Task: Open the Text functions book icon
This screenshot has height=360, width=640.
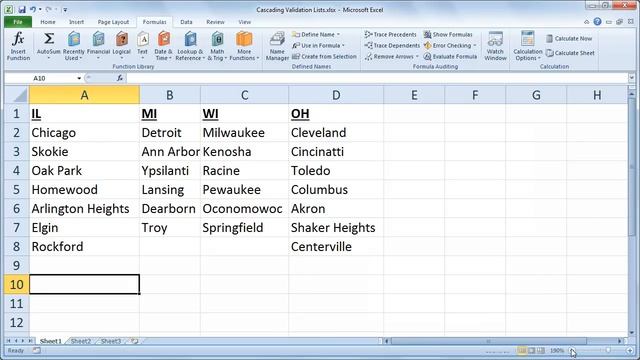Action: coord(142,40)
